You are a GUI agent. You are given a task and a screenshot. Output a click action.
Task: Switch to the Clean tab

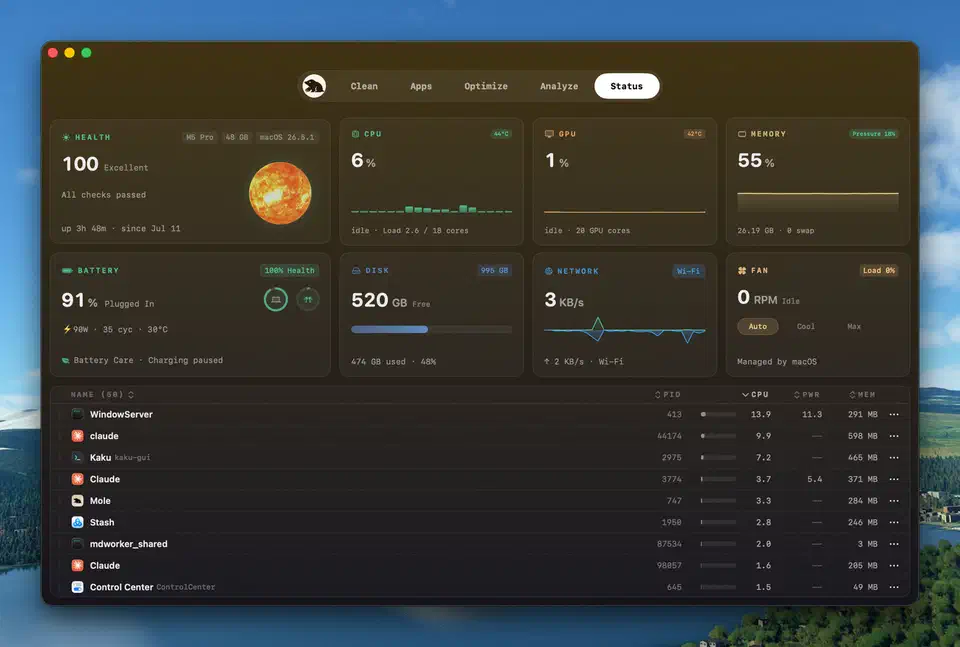coord(364,86)
